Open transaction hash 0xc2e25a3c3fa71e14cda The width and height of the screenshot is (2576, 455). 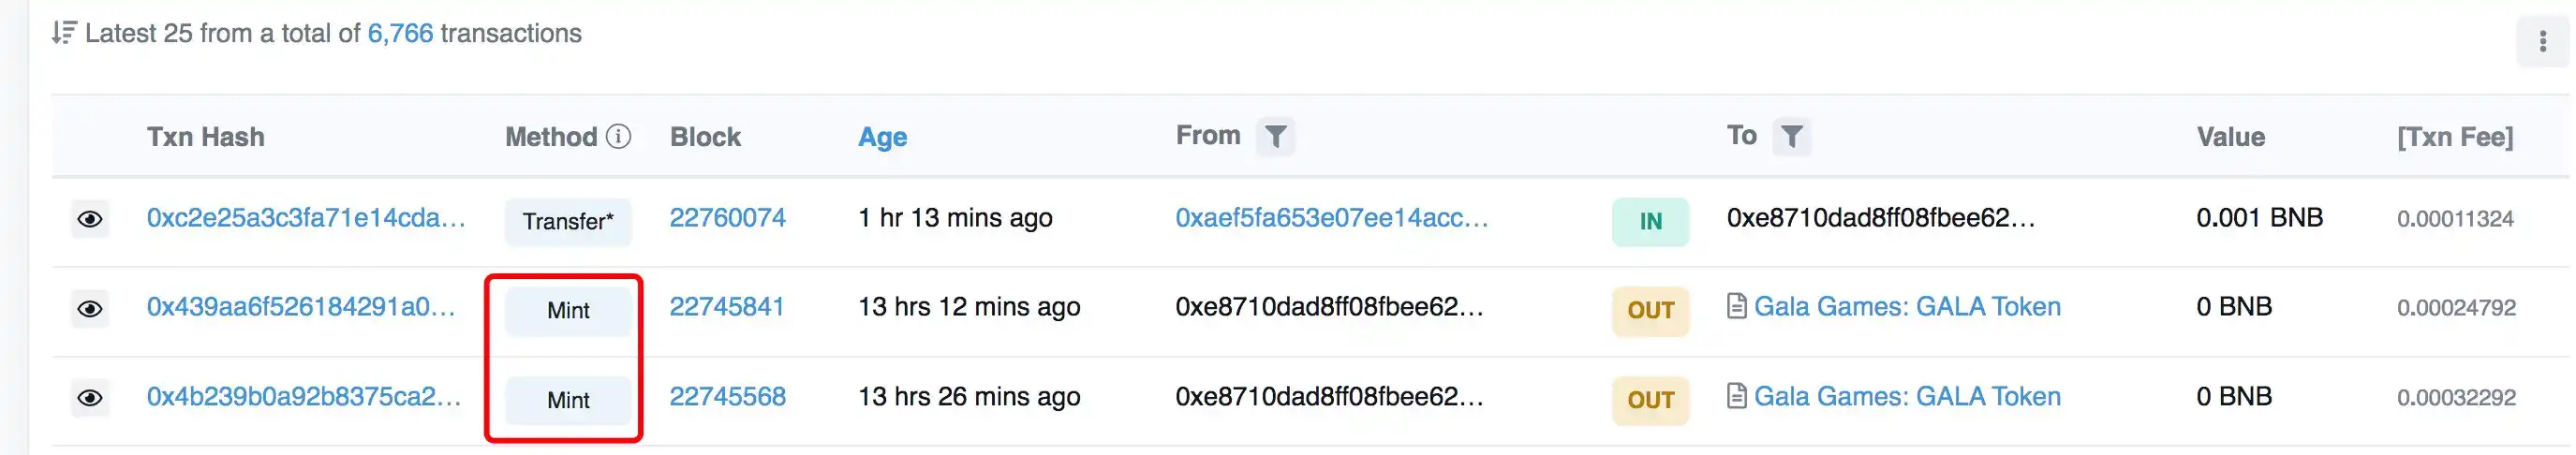coord(306,218)
